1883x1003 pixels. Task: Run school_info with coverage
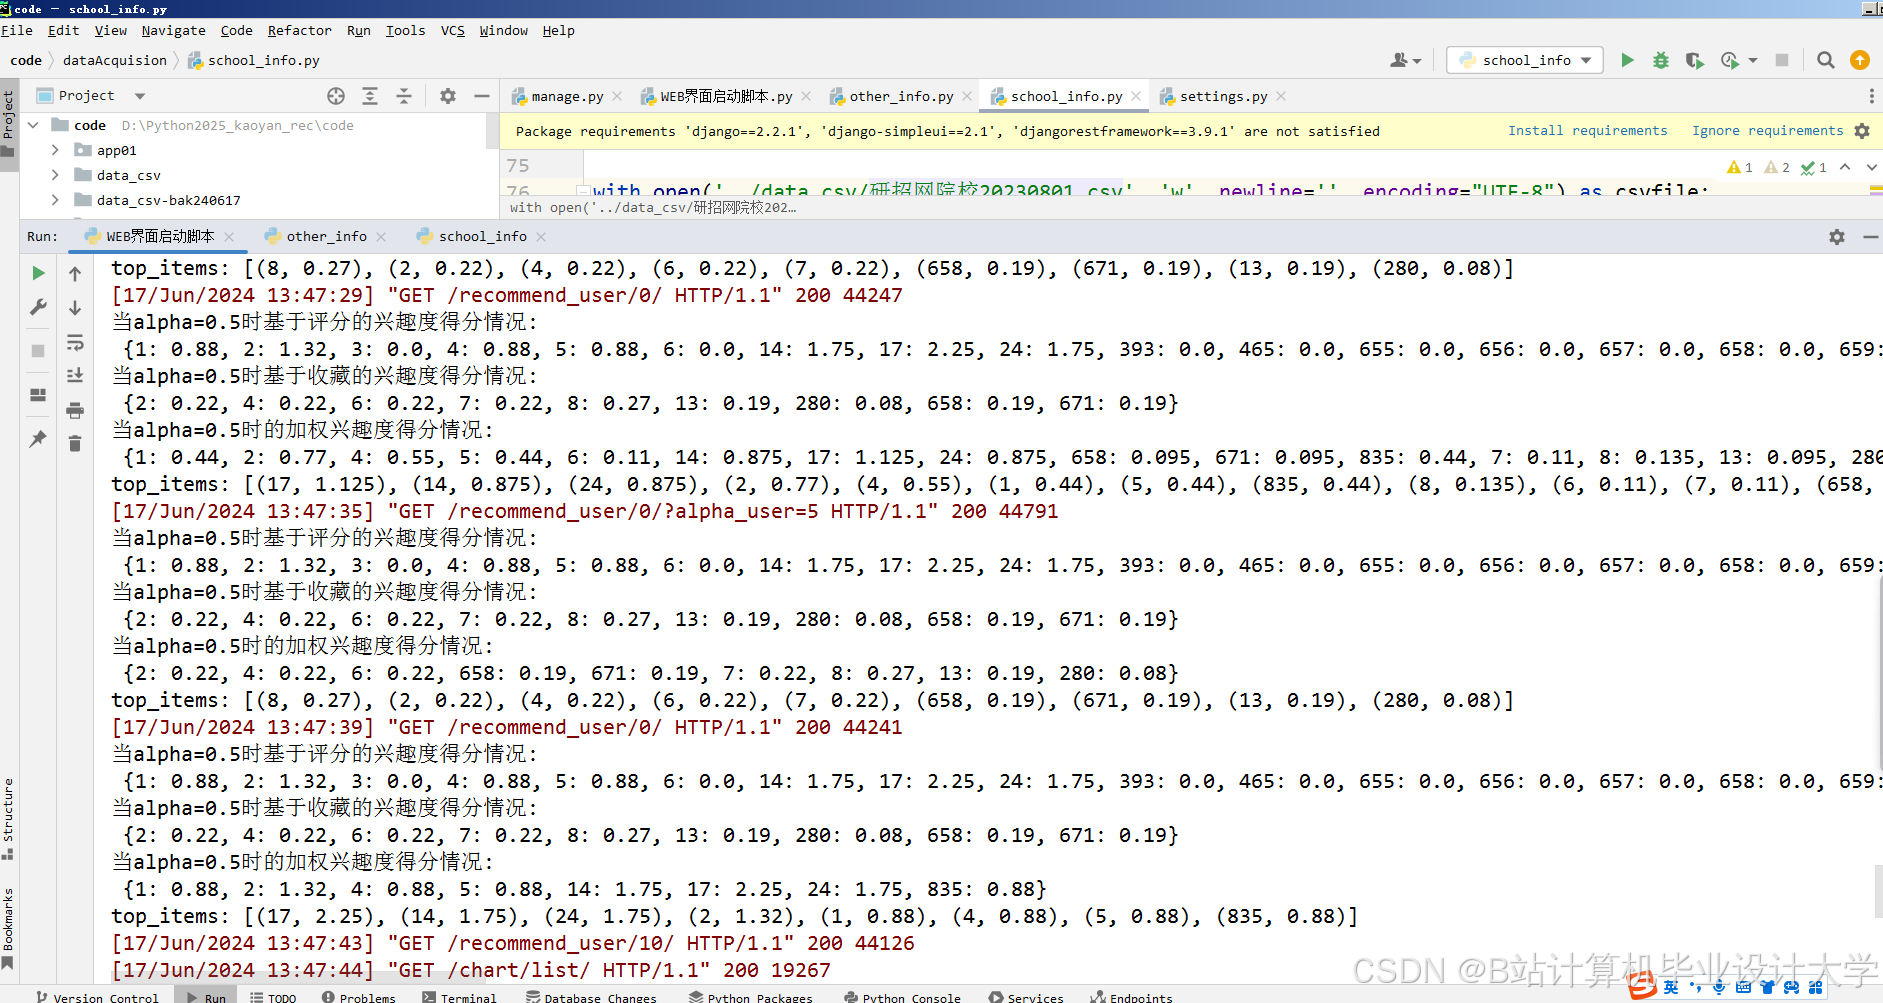pyautogui.click(x=1695, y=60)
